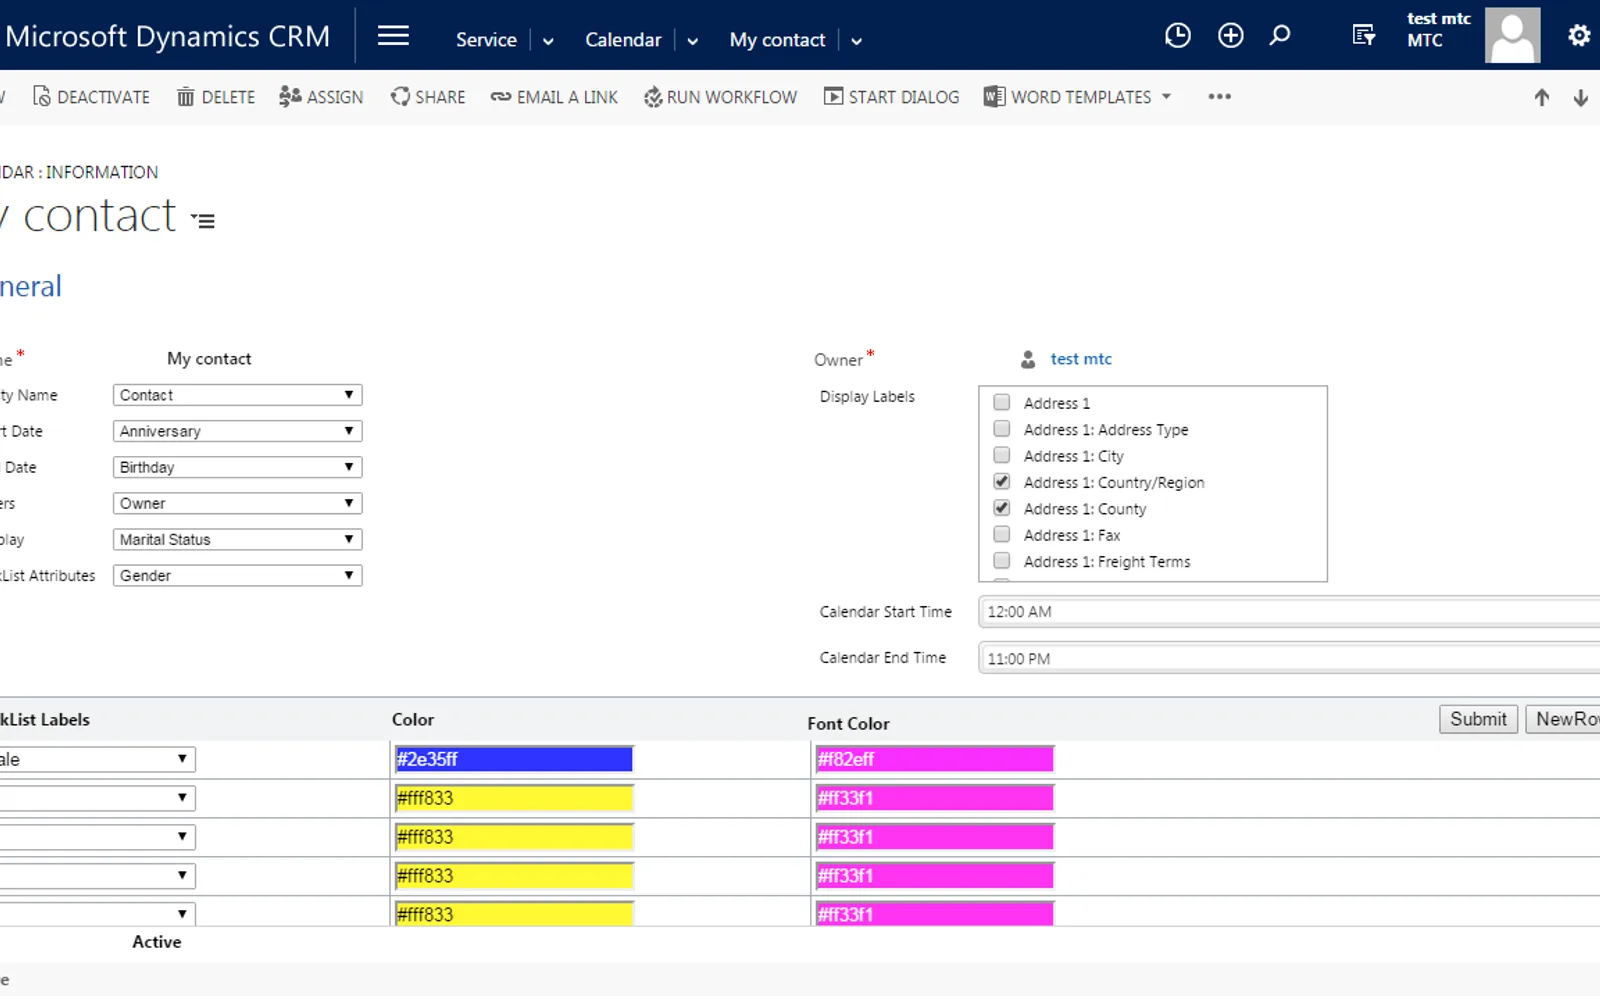This screenshot has height=1000, width=1600.
Task: Open the Anniversary date dropdown
Action: pos(237,431)
